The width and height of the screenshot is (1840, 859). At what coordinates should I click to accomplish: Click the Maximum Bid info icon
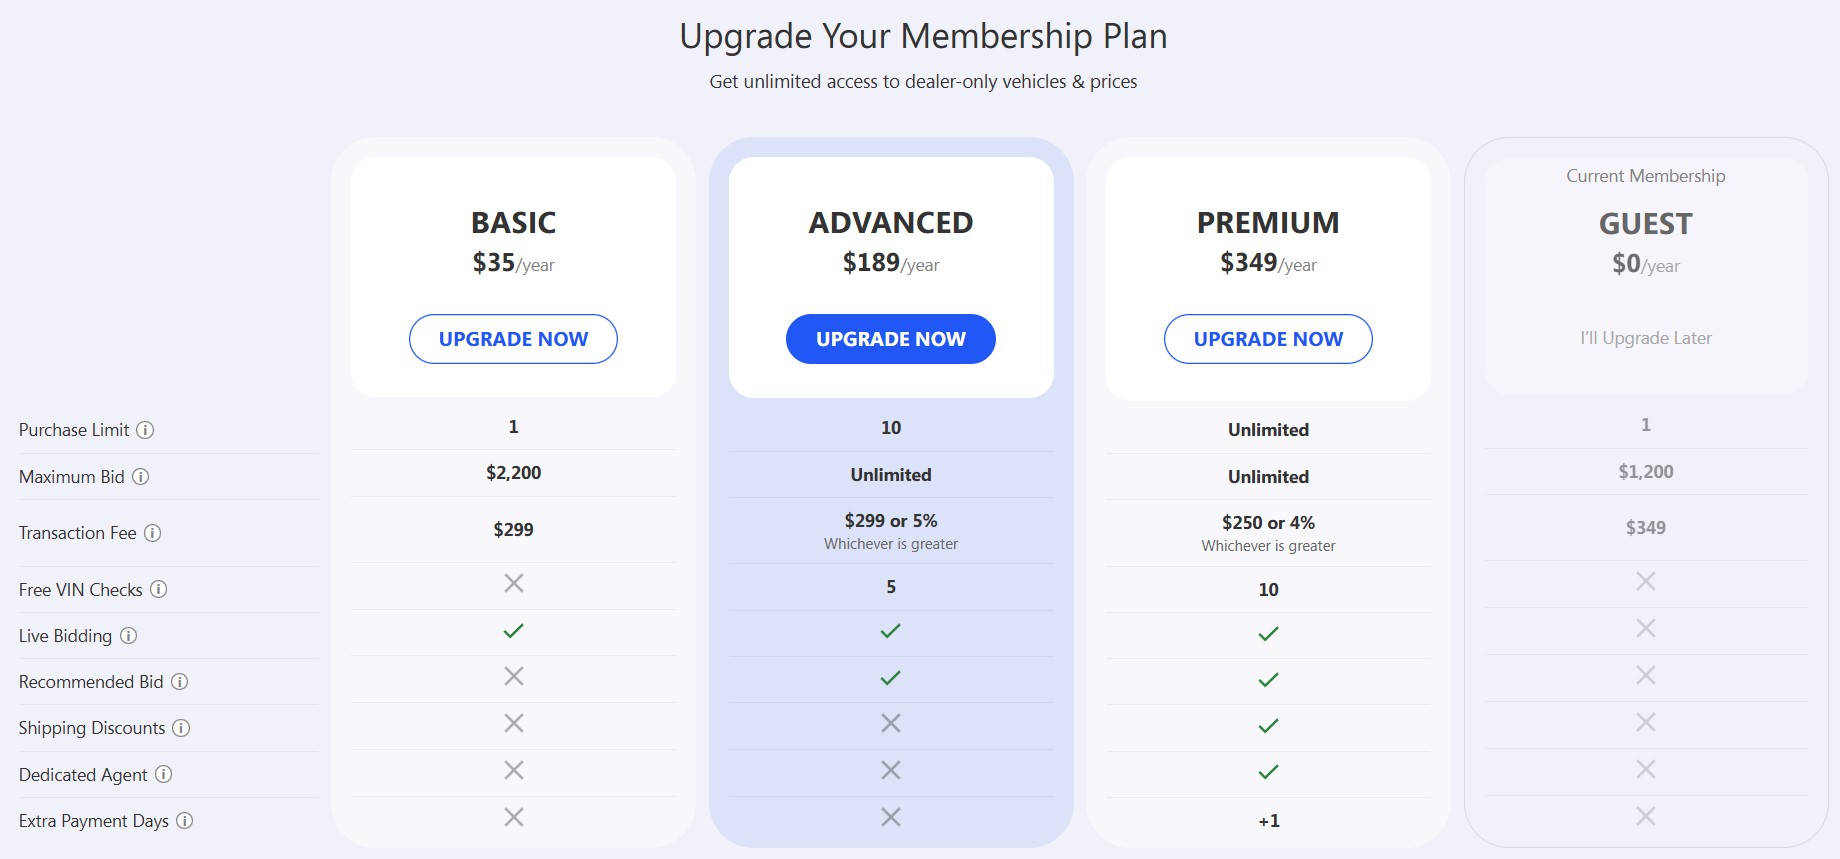(x=140, y=477)
